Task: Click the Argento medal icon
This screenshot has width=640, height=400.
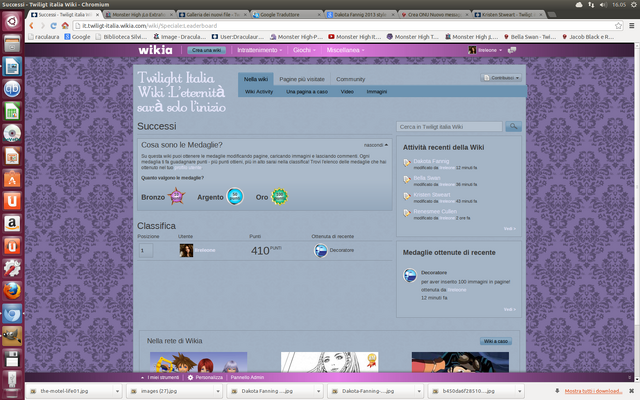Action: (x=235, y=196)
